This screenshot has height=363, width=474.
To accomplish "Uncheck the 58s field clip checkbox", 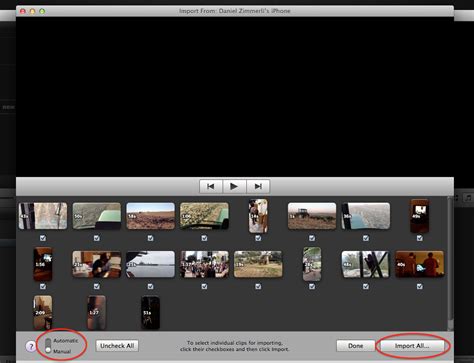I will pos(151,238).
